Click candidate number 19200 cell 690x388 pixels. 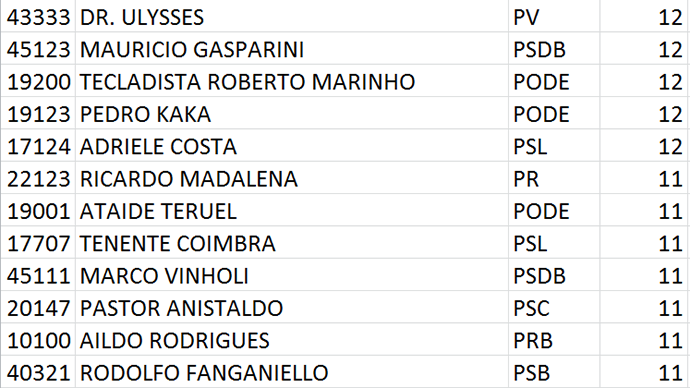(38, 81)
